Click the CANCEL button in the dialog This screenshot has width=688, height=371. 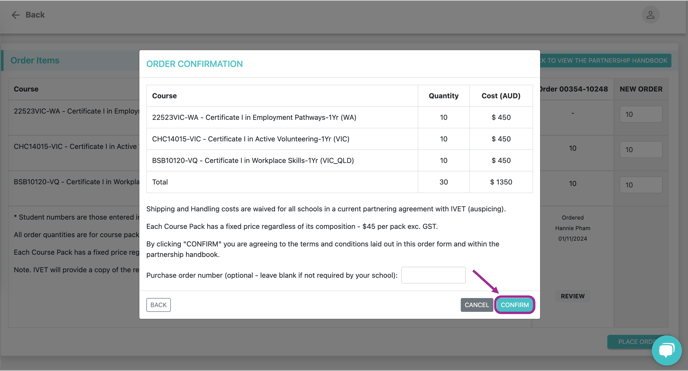tap(477, 305)
